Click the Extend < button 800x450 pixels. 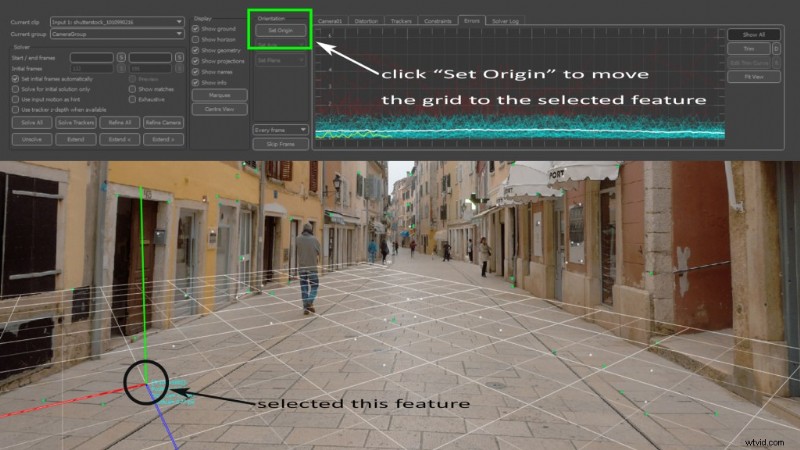(120, 139)
